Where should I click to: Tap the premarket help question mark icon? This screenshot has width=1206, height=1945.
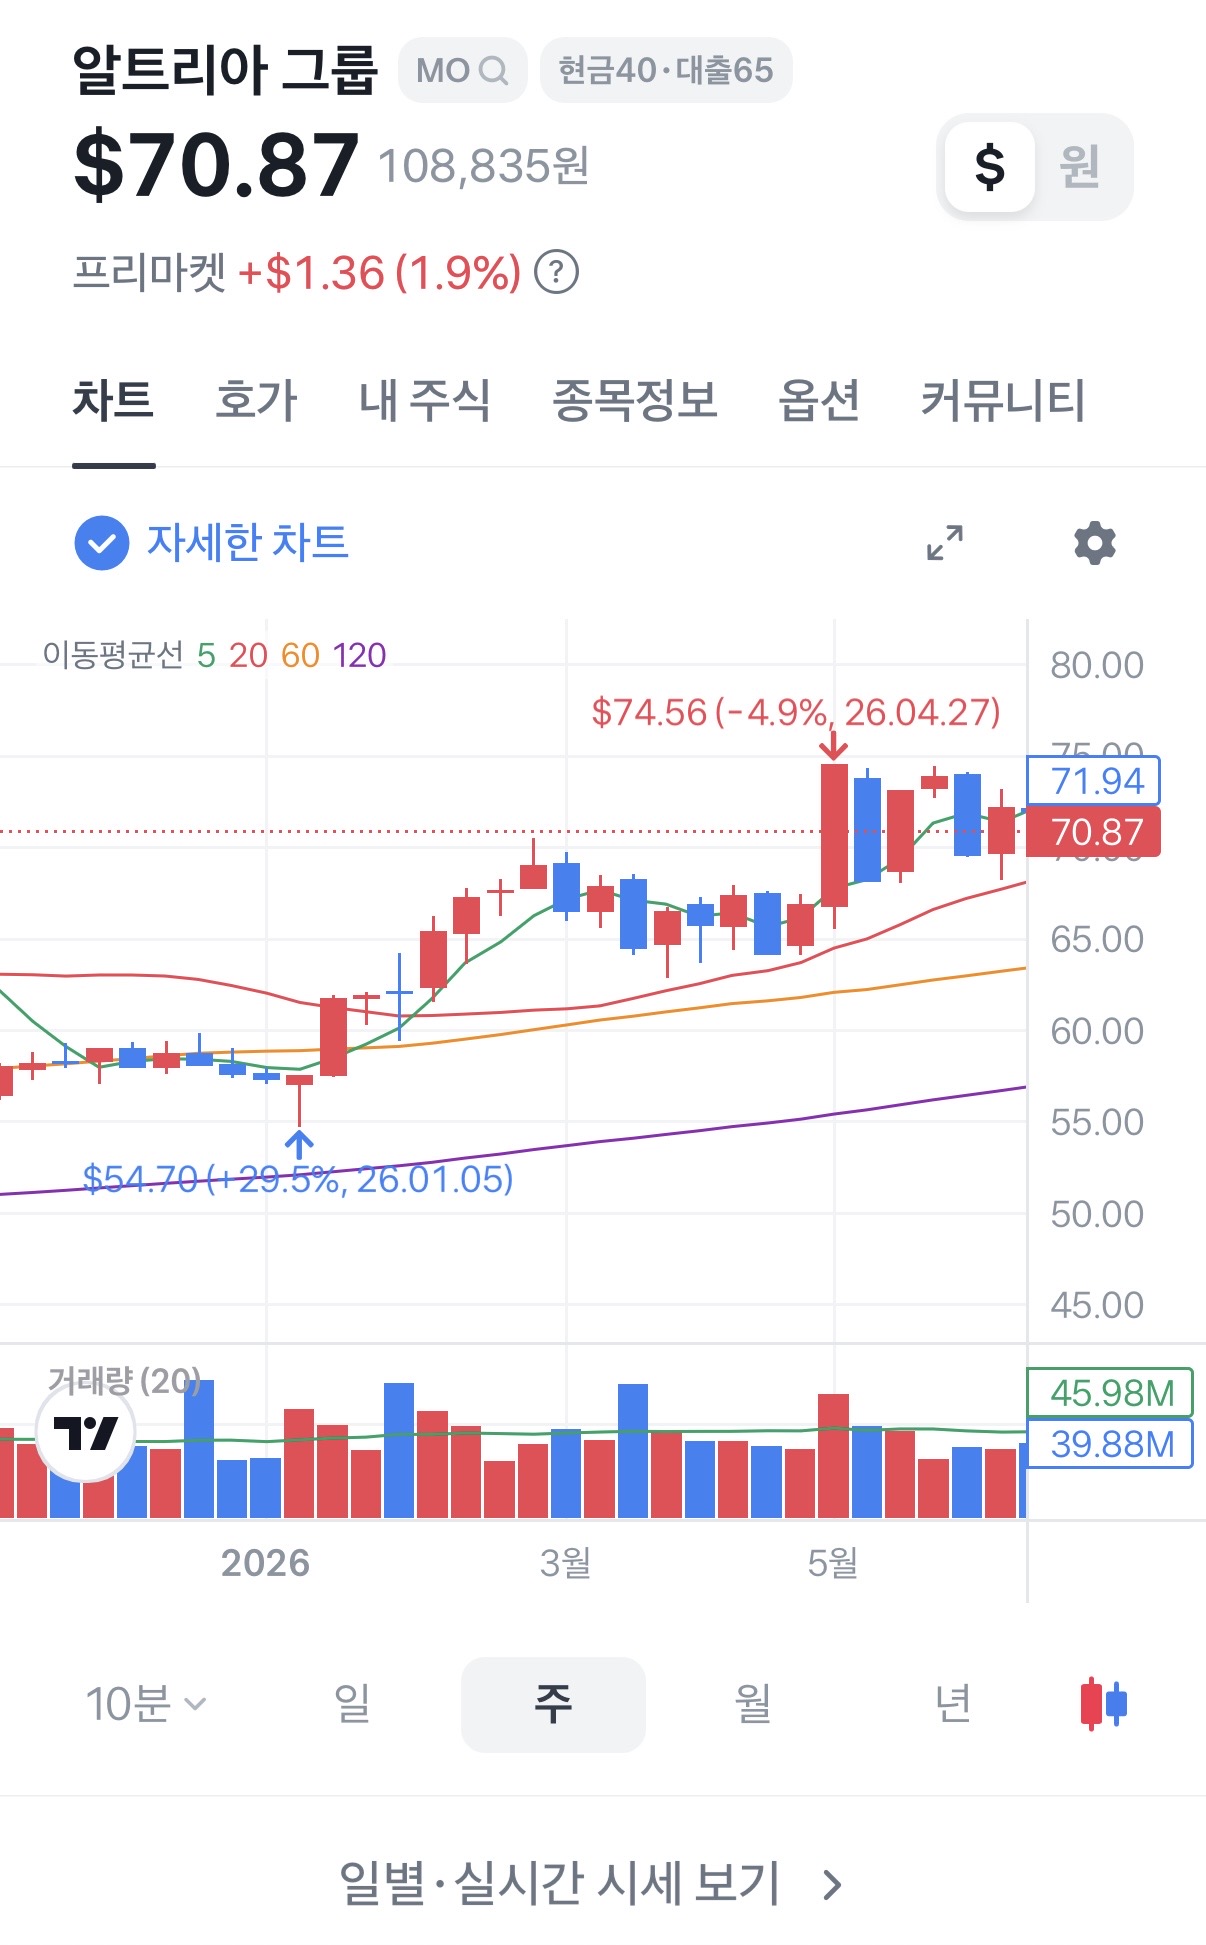(x=557, y=272)
